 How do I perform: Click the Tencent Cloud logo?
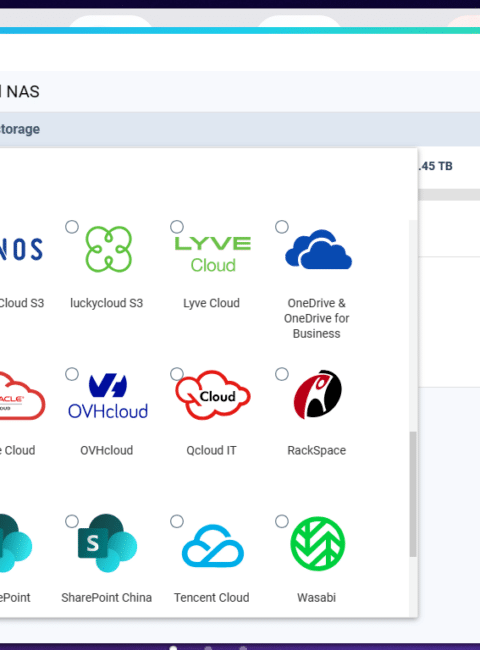[x=213, y=546]
